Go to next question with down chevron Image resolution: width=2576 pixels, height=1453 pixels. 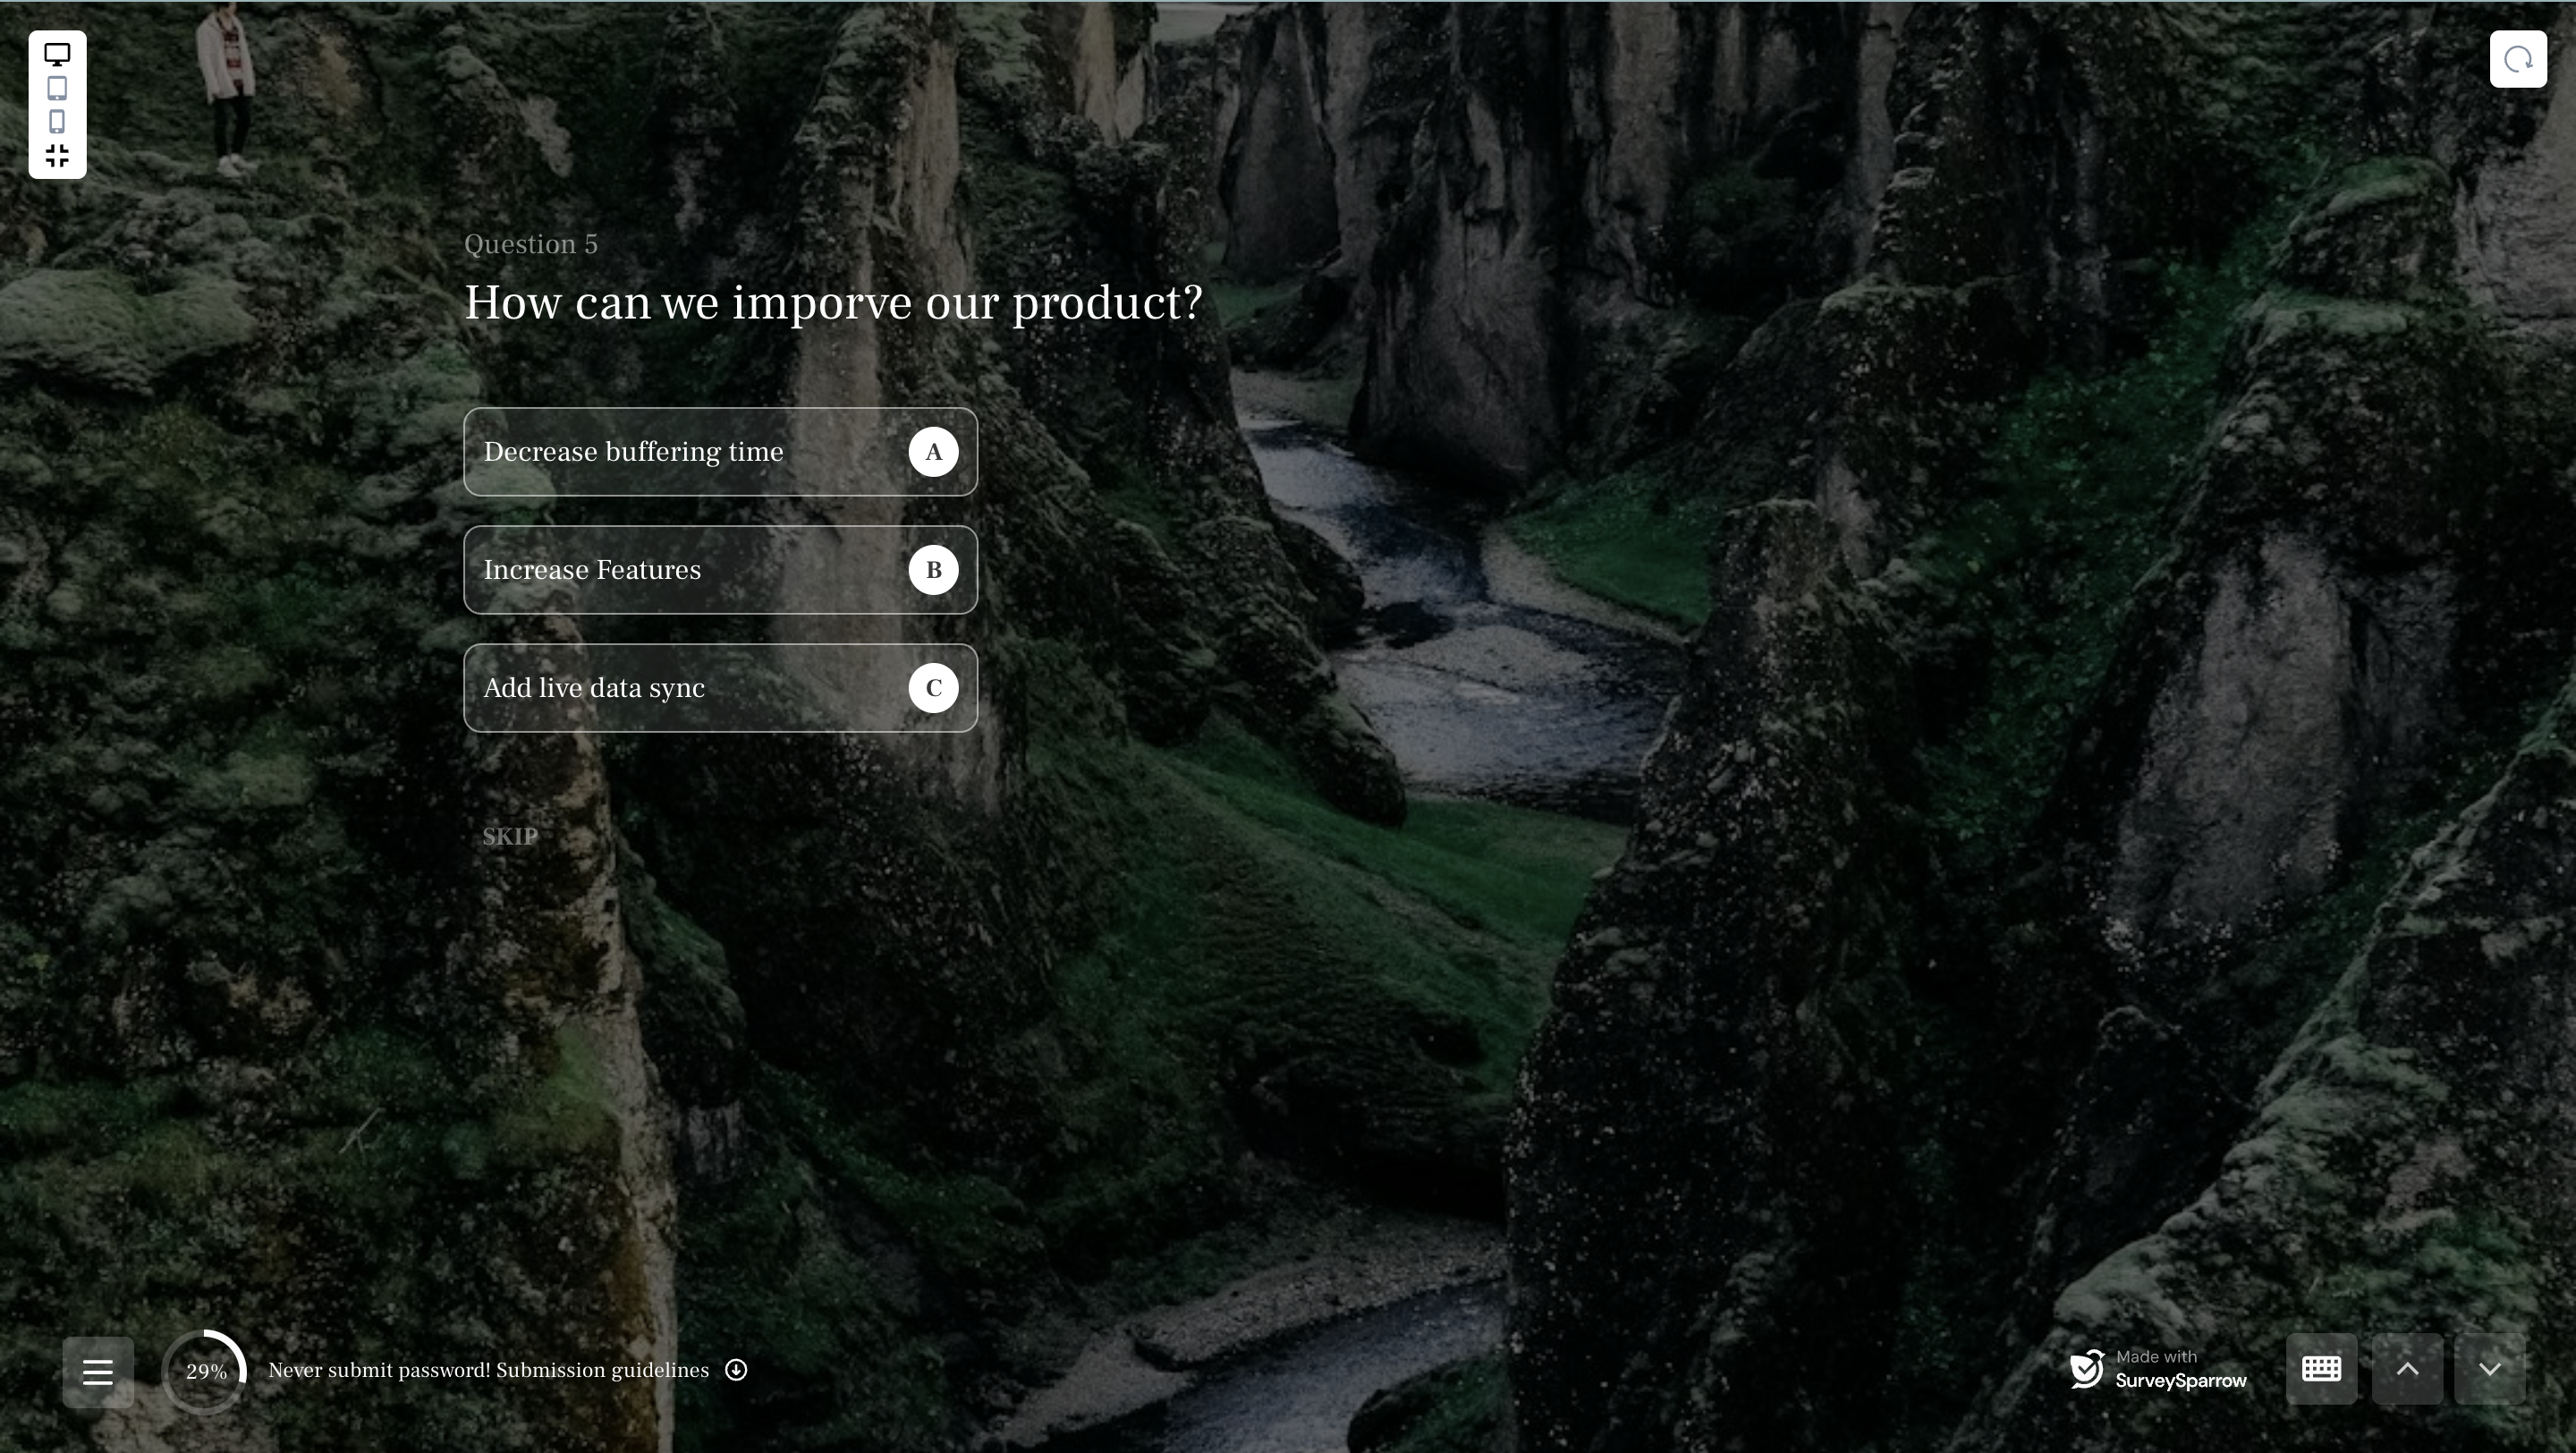(2490, 1369)
